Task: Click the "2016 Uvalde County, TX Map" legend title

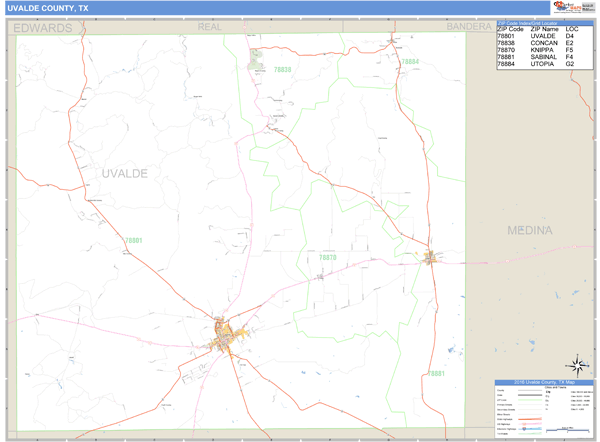Action: [x=544, y=382]
